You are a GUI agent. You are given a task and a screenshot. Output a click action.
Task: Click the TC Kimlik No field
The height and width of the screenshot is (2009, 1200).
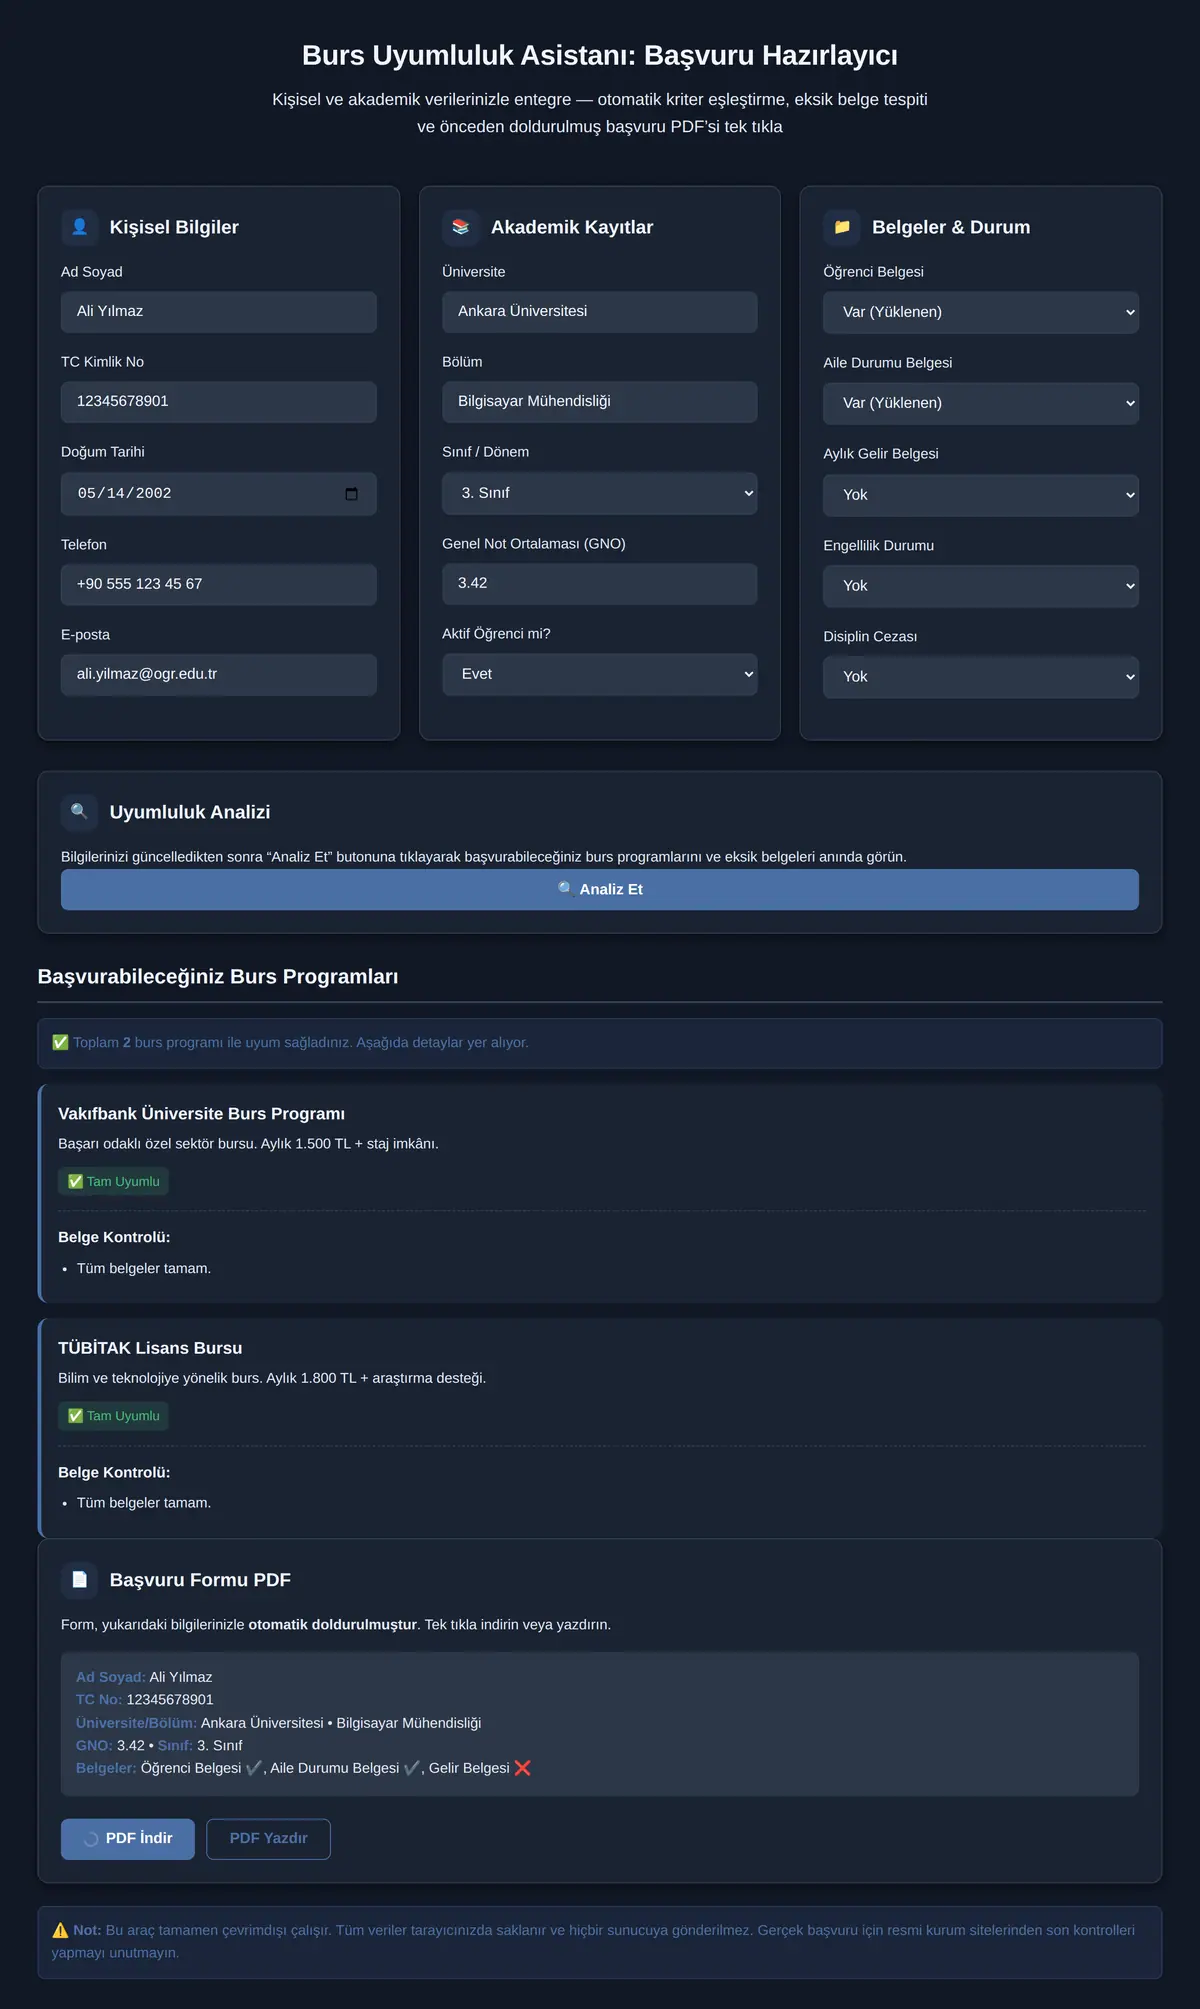(219, 402)
